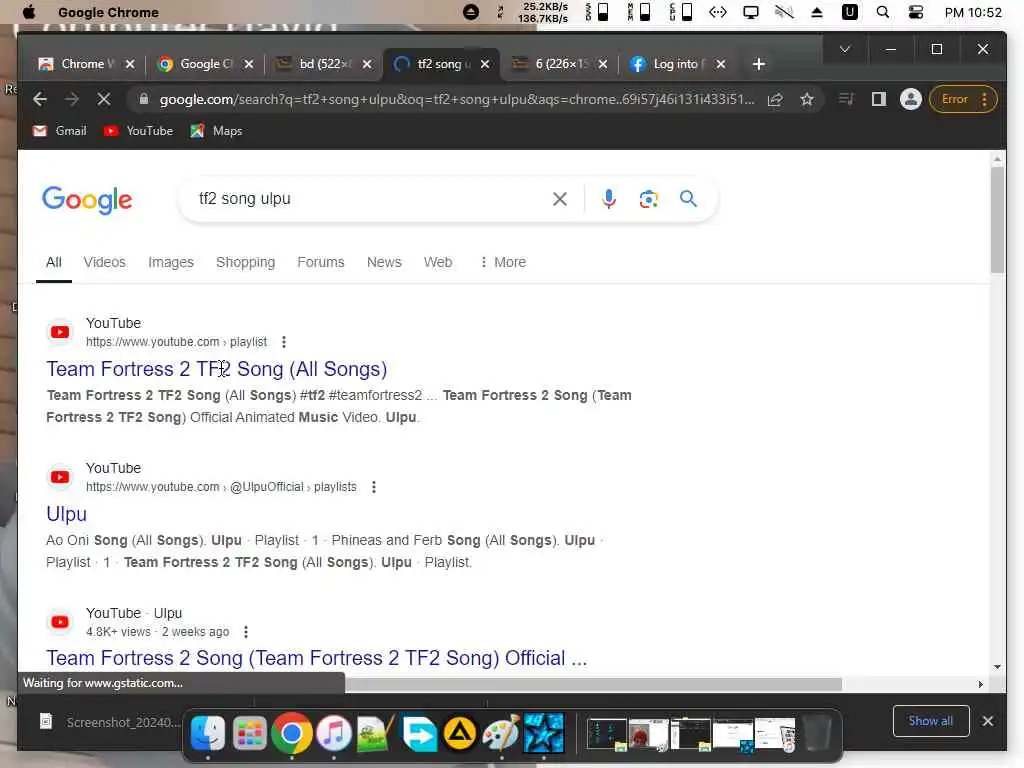Open the blue star app in dock
The width and height of the screenshot is (1024, 768).
pyautogui.click(x=543, y=733)
